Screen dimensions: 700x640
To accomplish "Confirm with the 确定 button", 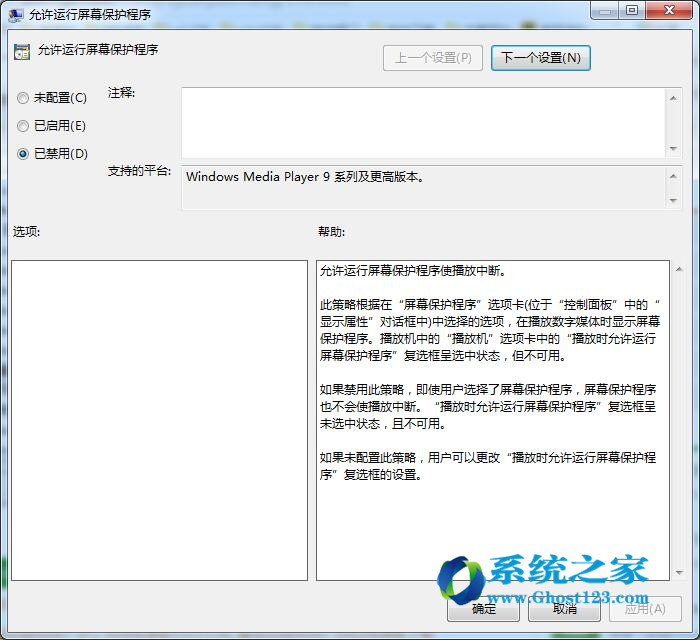I will (483, 608).
